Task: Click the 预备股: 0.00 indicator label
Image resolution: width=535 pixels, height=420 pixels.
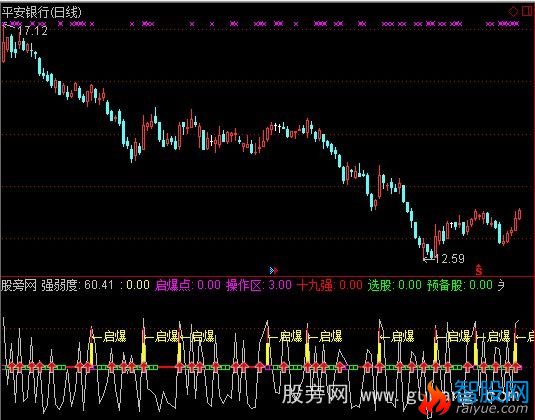Action: tap(460, 285)
